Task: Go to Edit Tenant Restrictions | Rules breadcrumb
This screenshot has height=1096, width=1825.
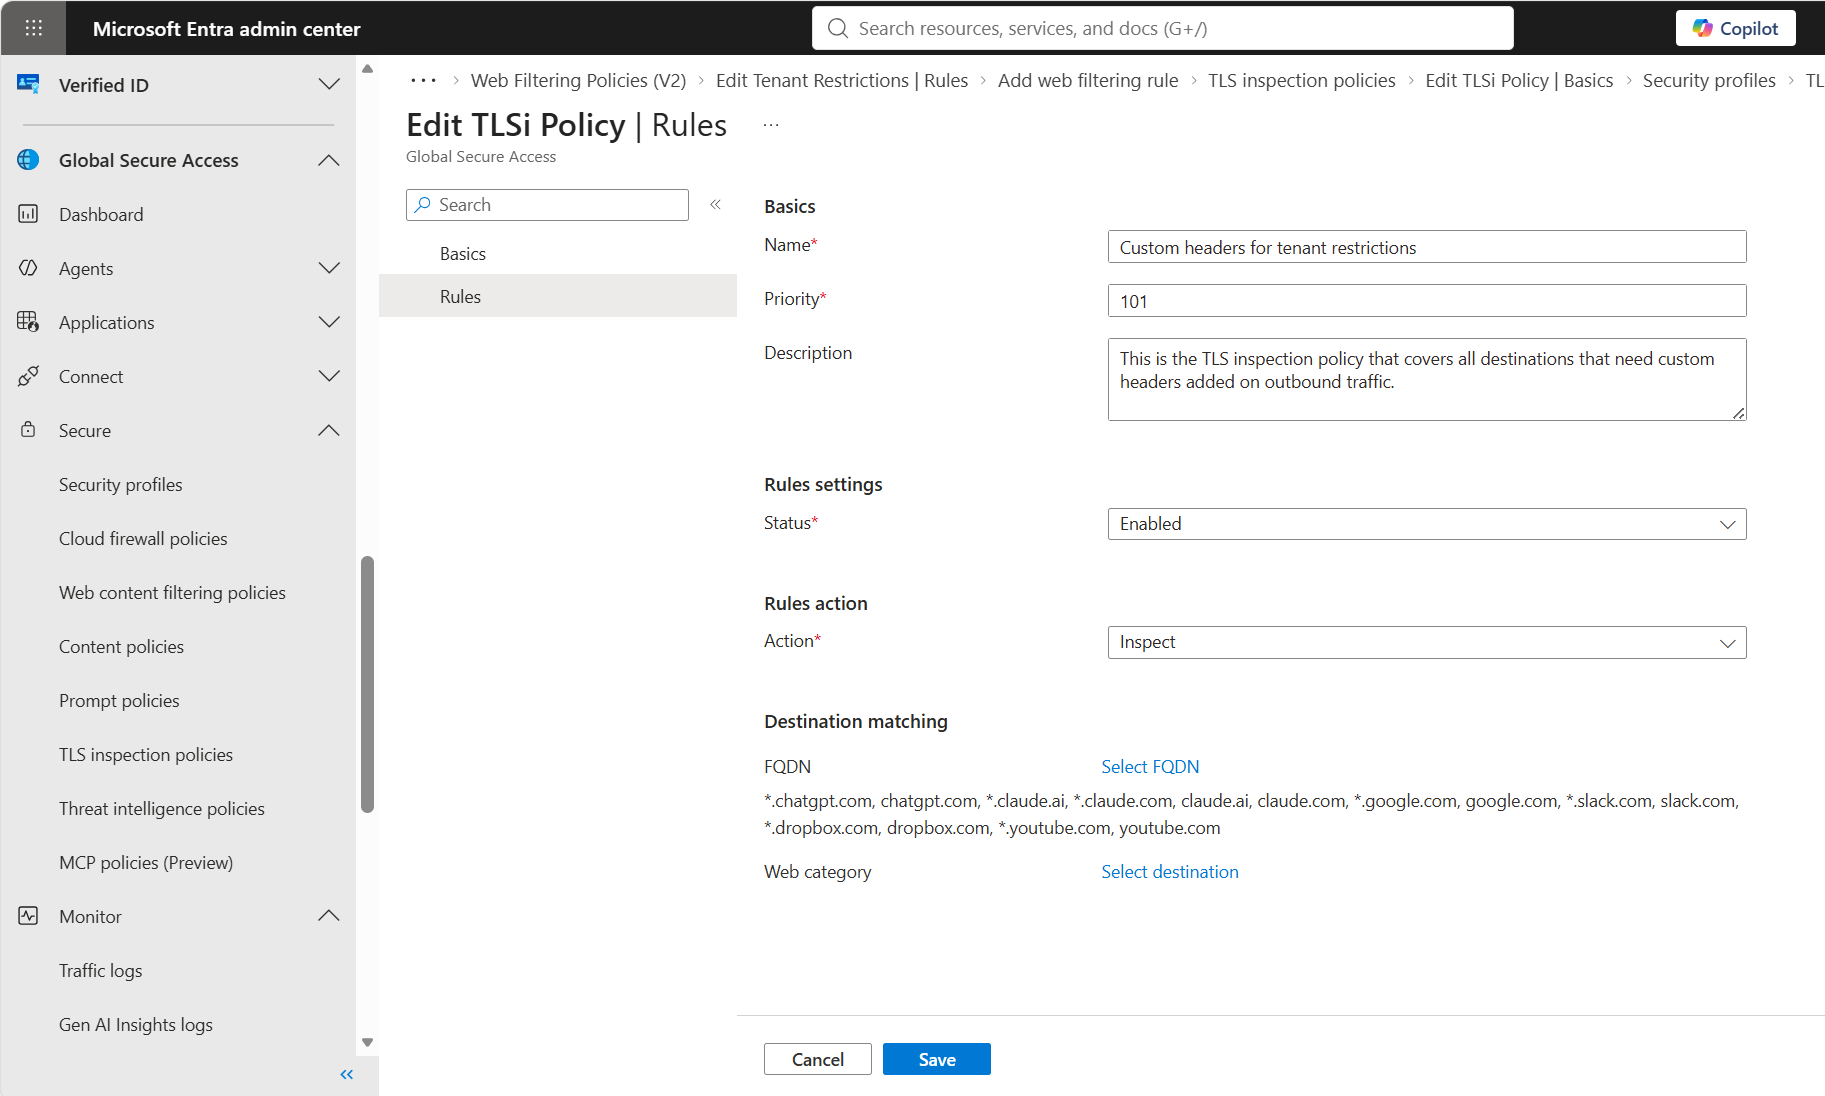Action: click(x=842, y=80)
